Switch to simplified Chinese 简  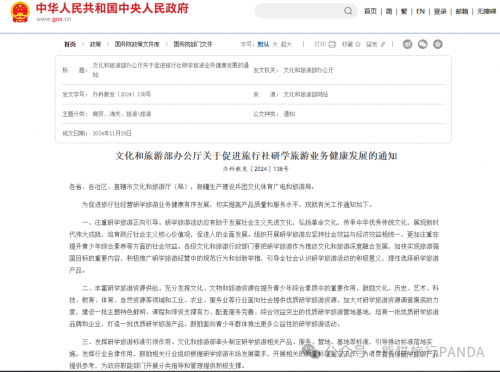389,12
